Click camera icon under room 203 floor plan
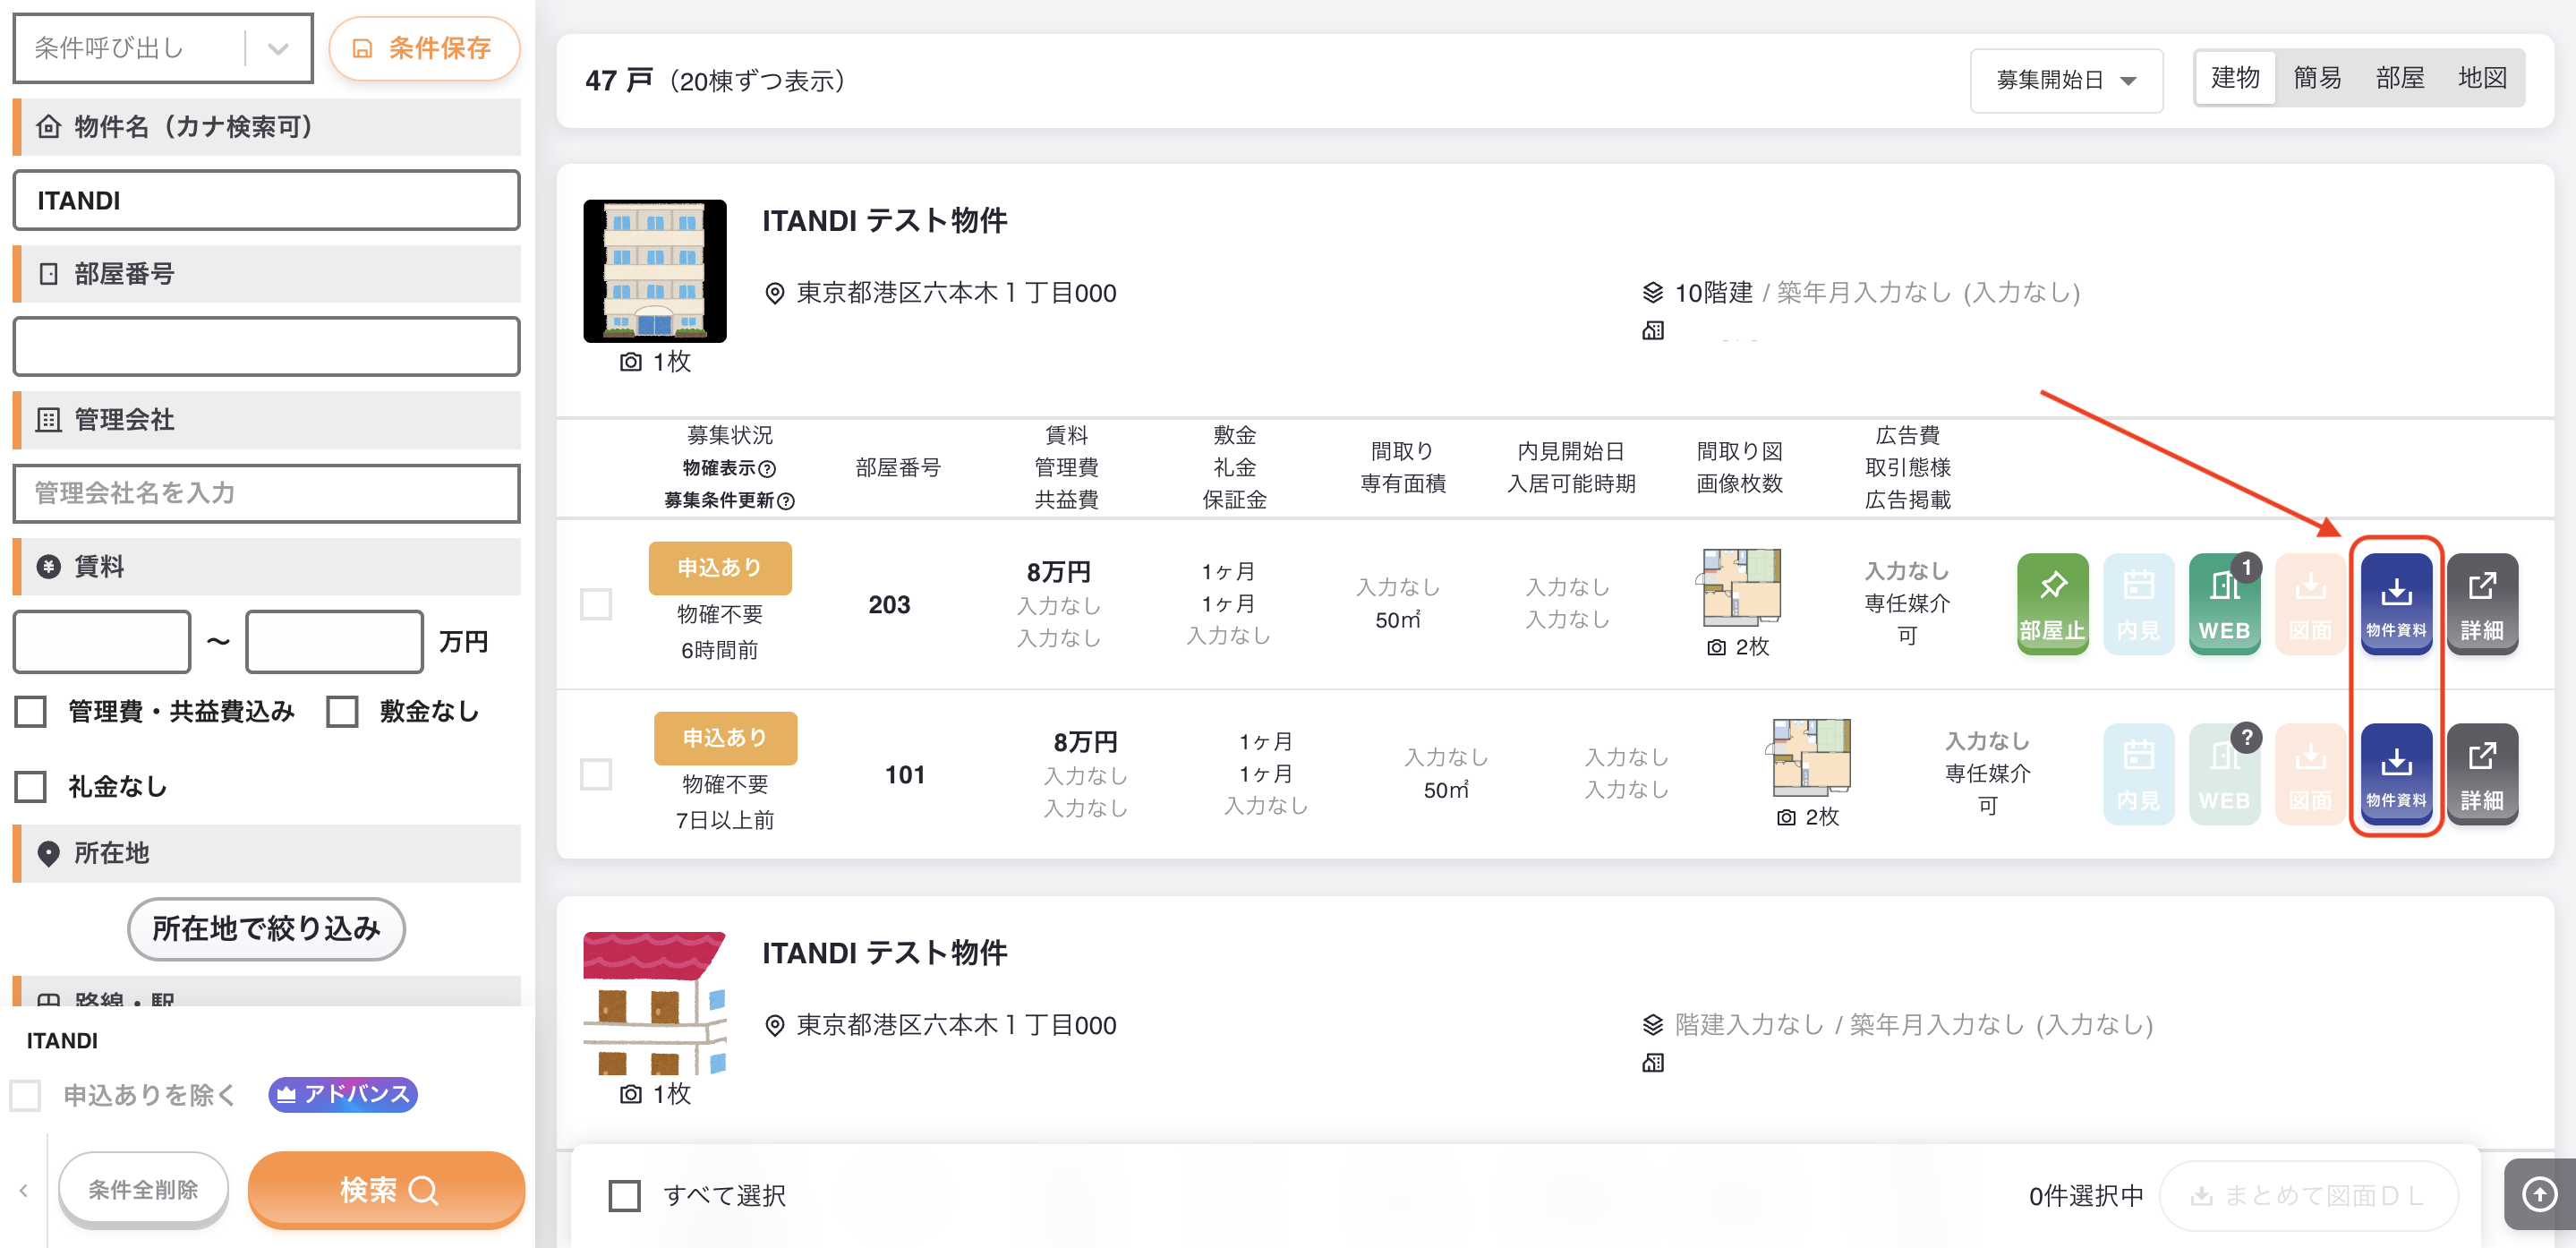 pyautogui.click(x=1716, y=647)
